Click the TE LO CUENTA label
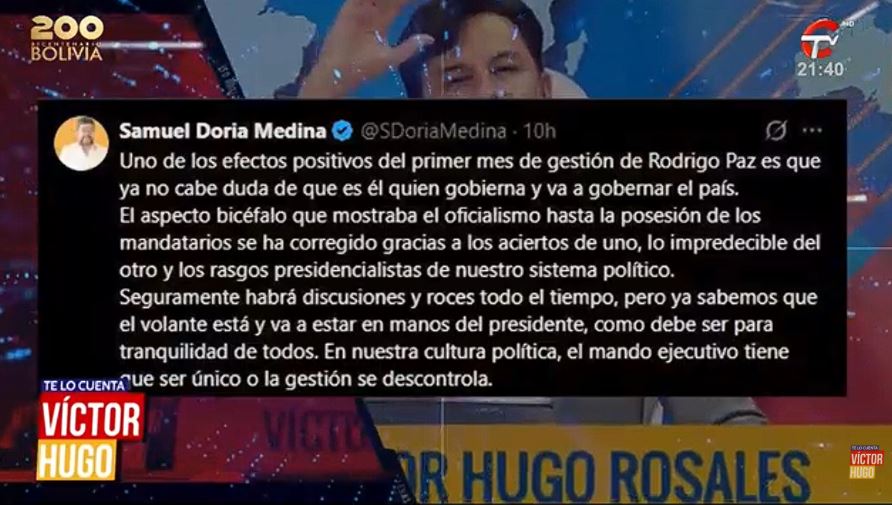Screen dimensions: 892x505 click(x=84, y=386)
